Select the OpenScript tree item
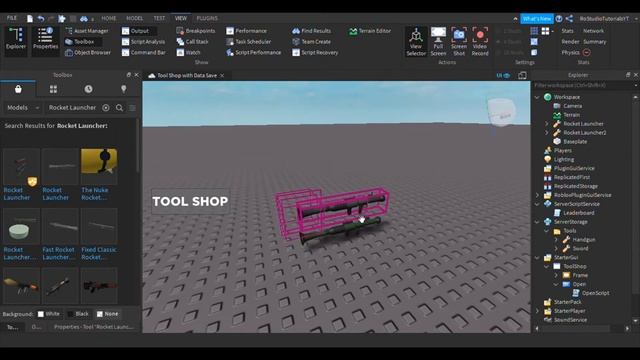This screenshot has height=360, width=640. [591, 293]
